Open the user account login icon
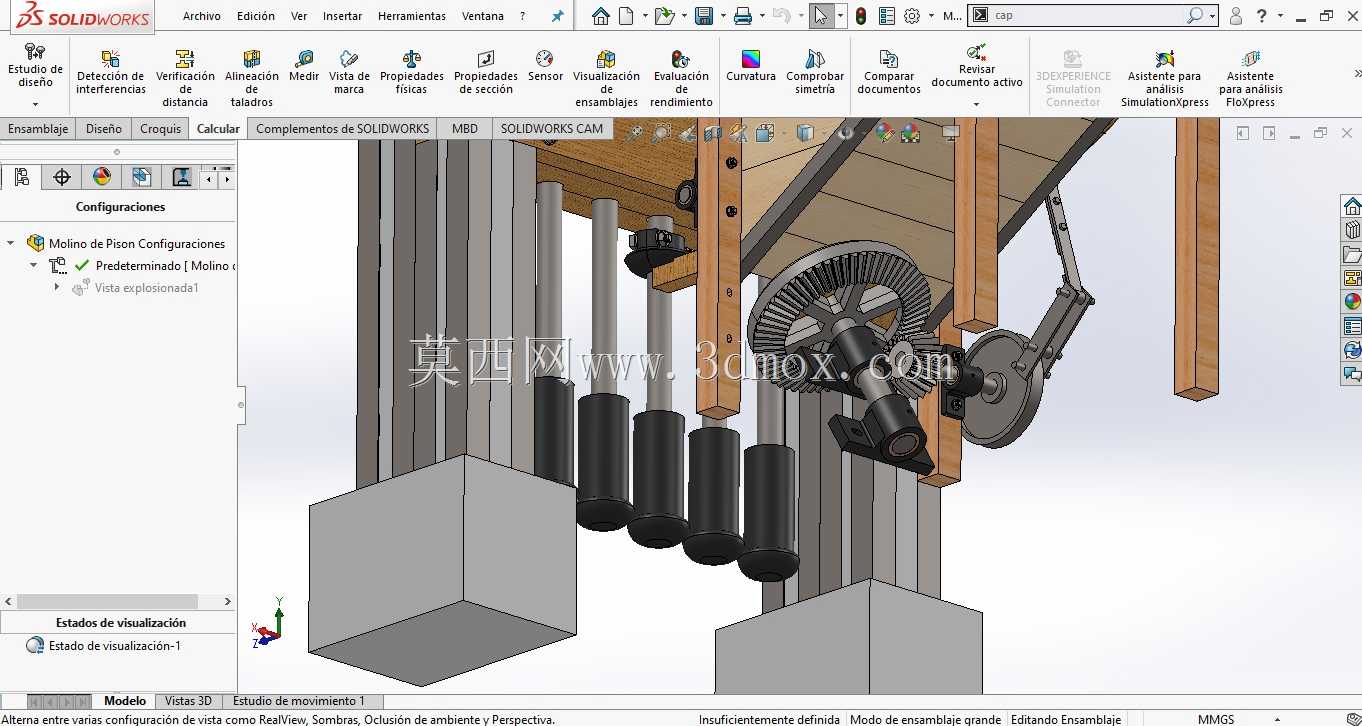 pyautogui.click(x=1236, y=16)
